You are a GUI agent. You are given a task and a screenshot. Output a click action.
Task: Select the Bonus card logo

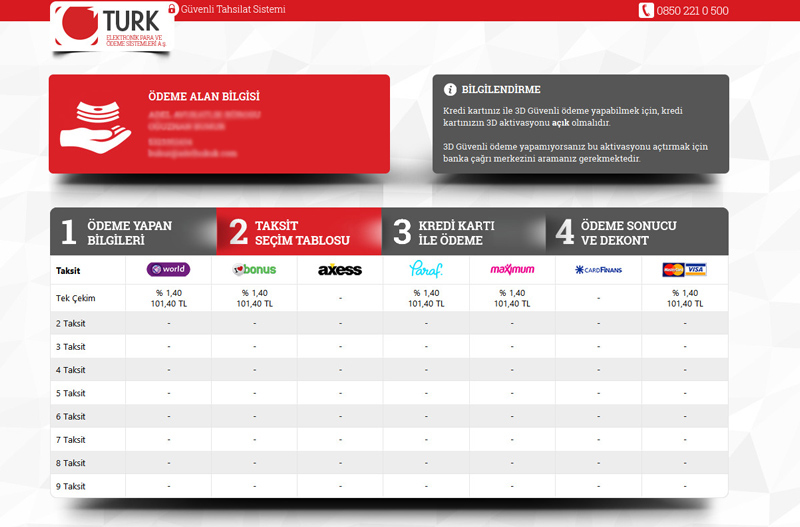(254, 270)
